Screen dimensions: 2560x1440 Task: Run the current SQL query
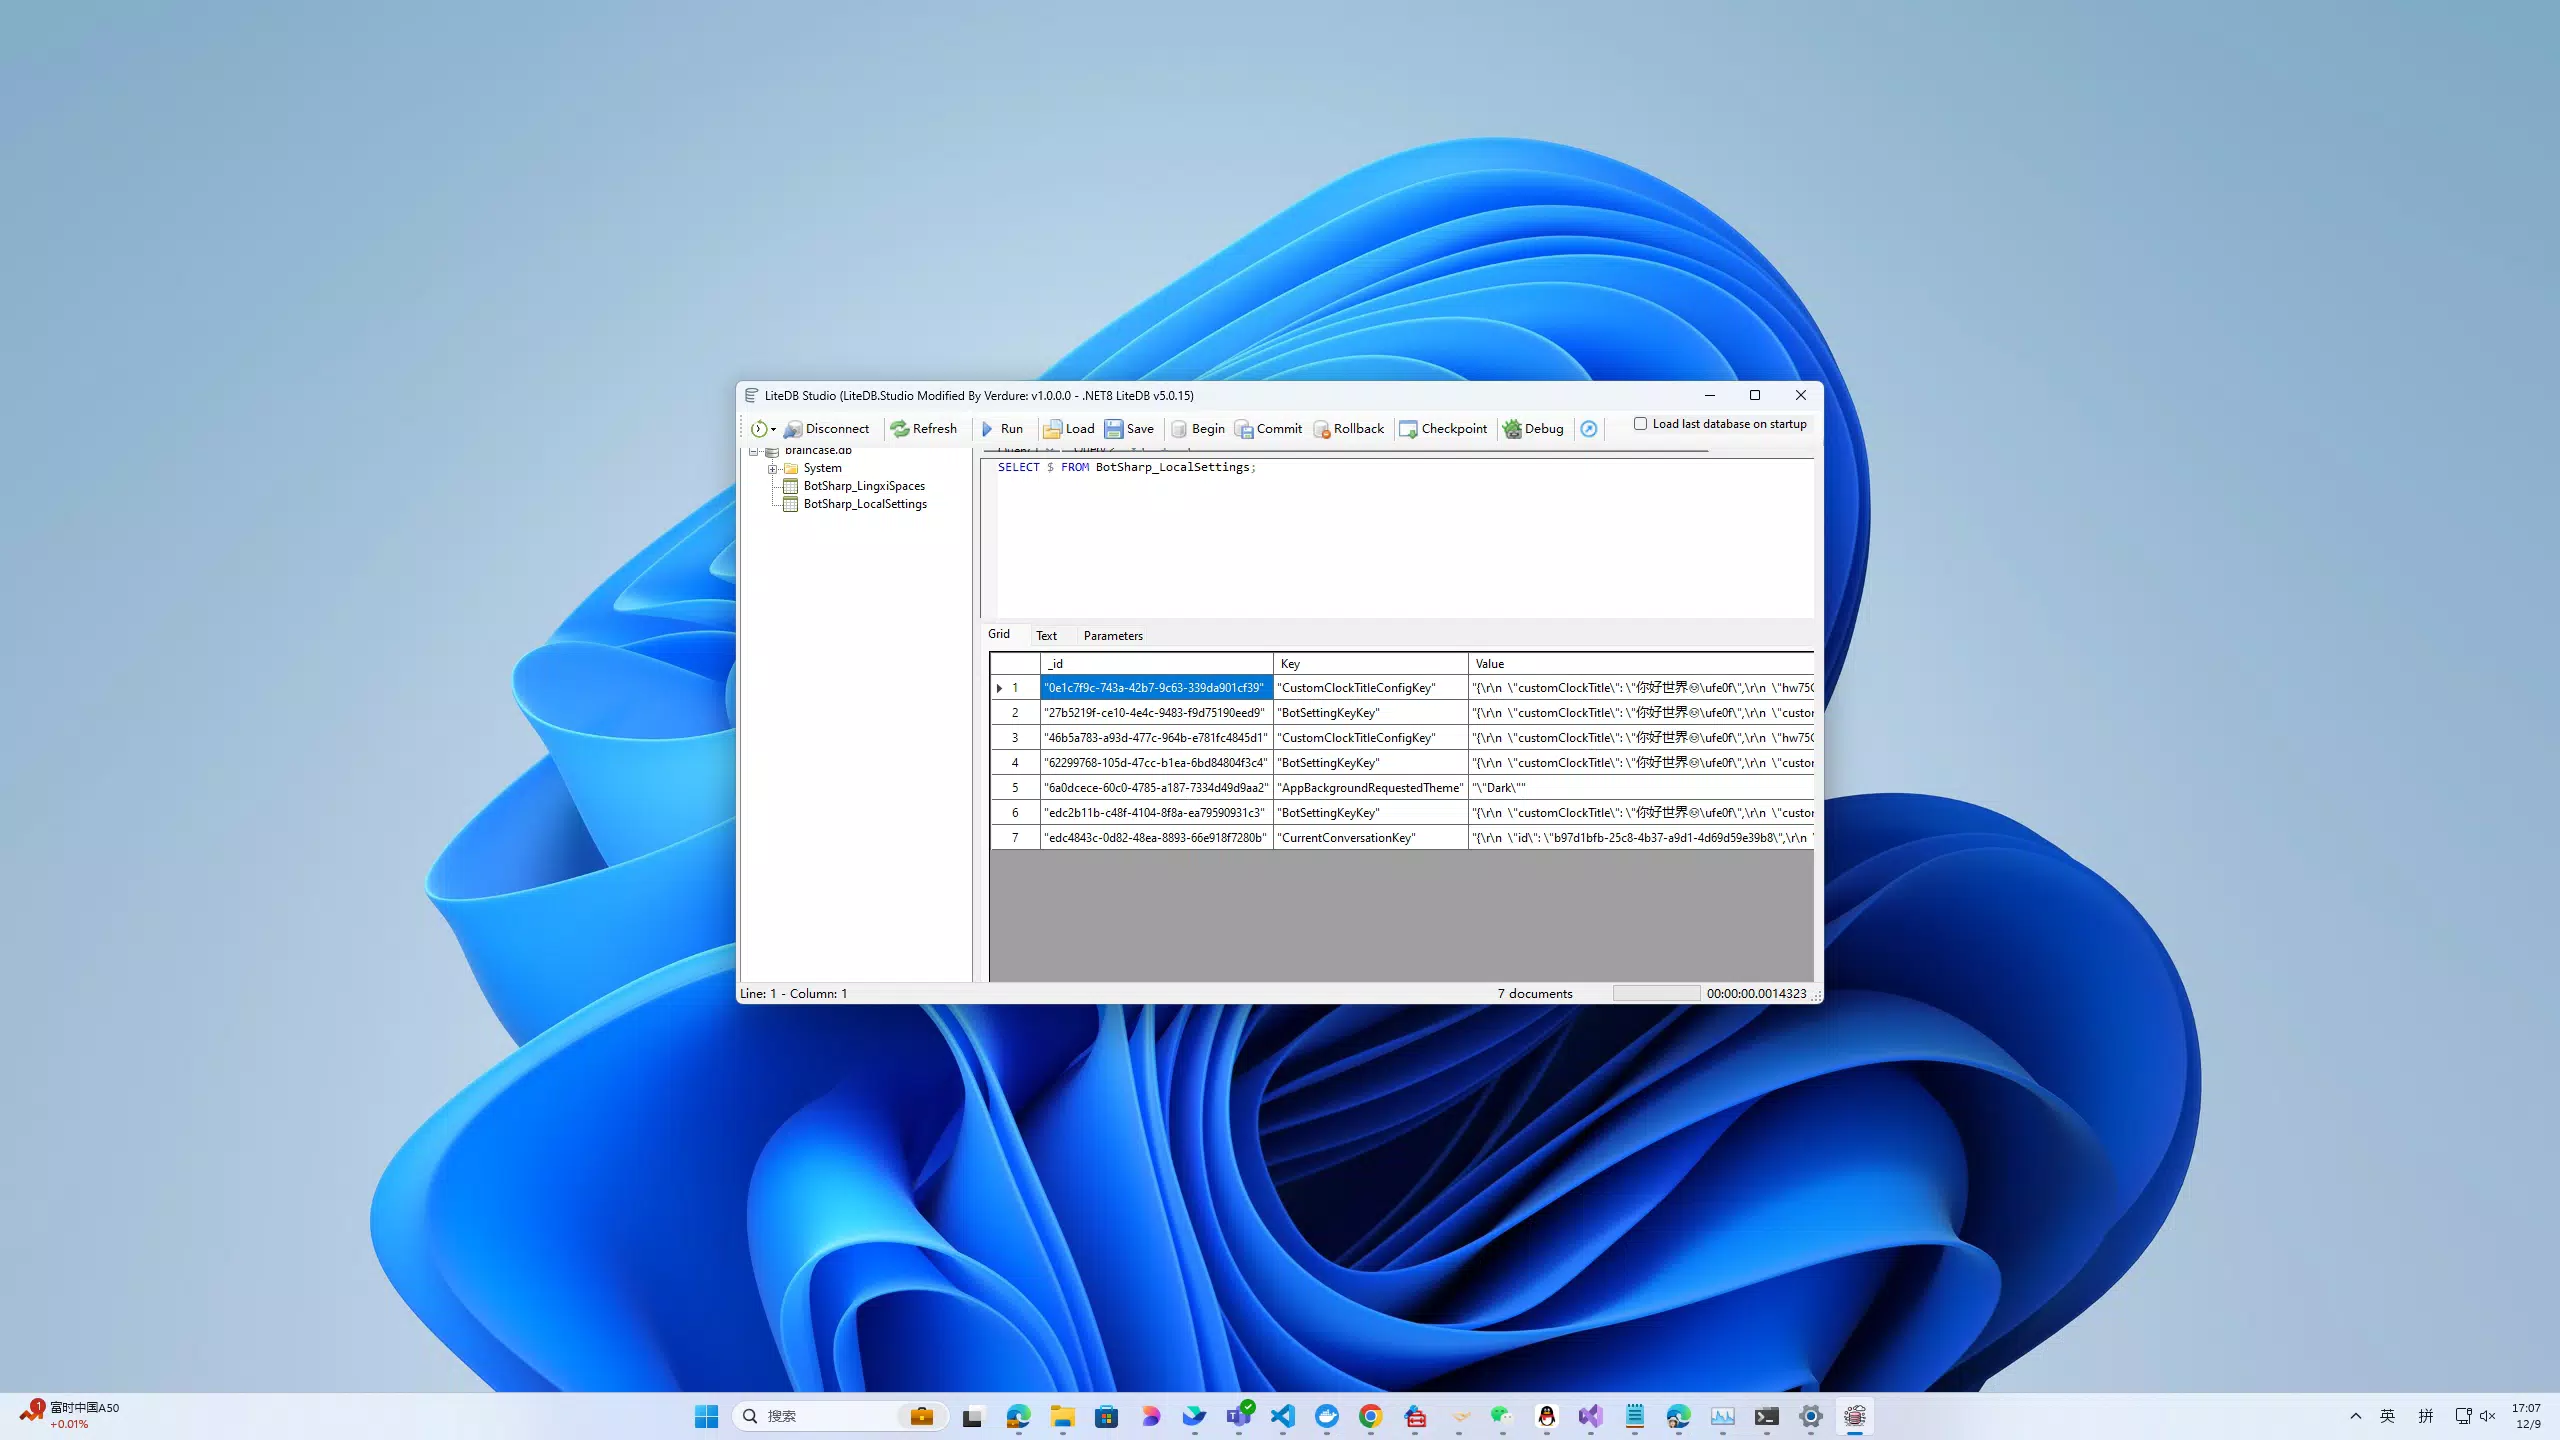pos(1002,429)
